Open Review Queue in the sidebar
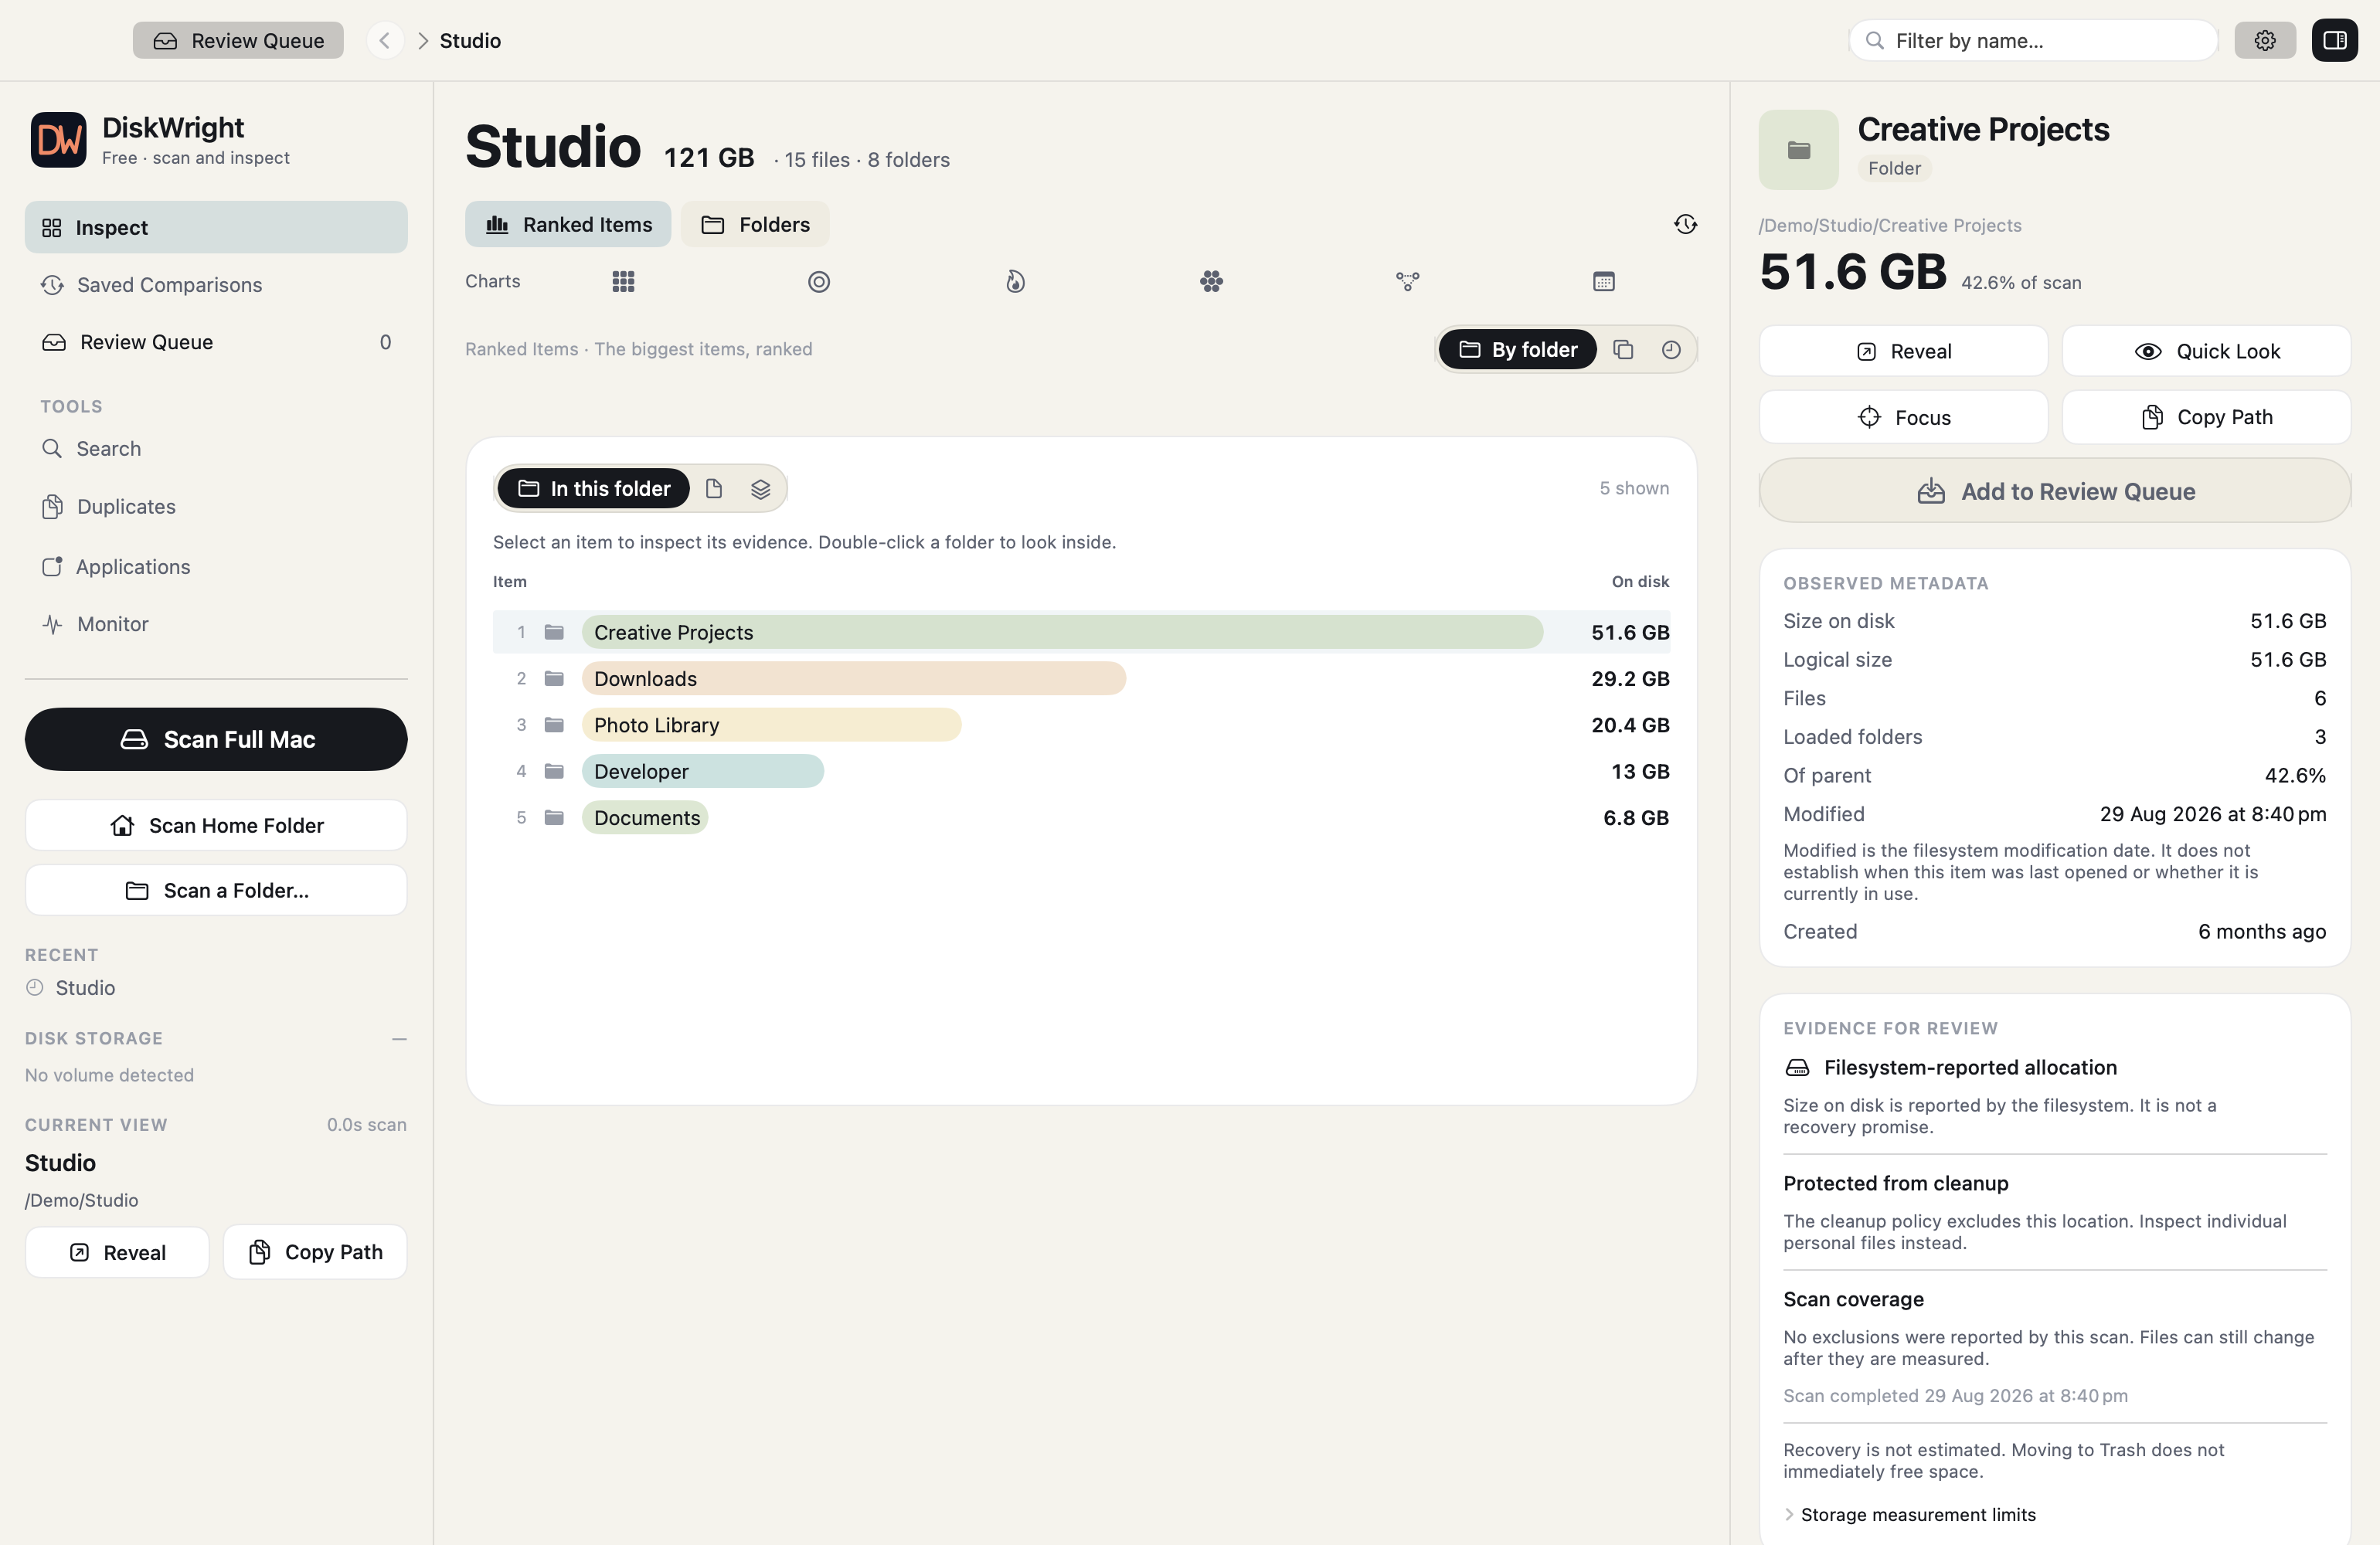Viewport: 2380px width, 1545px height. coord(216,342)
